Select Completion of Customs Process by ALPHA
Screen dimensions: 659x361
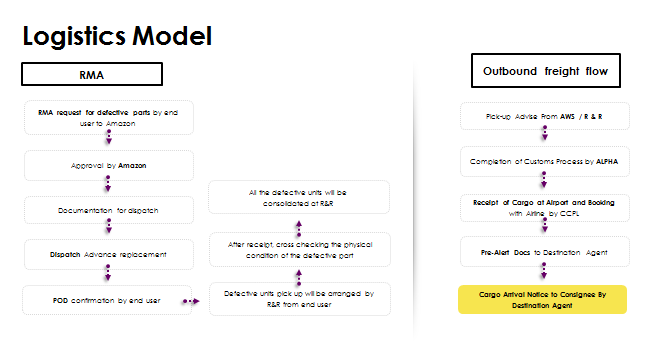point(545,161)
